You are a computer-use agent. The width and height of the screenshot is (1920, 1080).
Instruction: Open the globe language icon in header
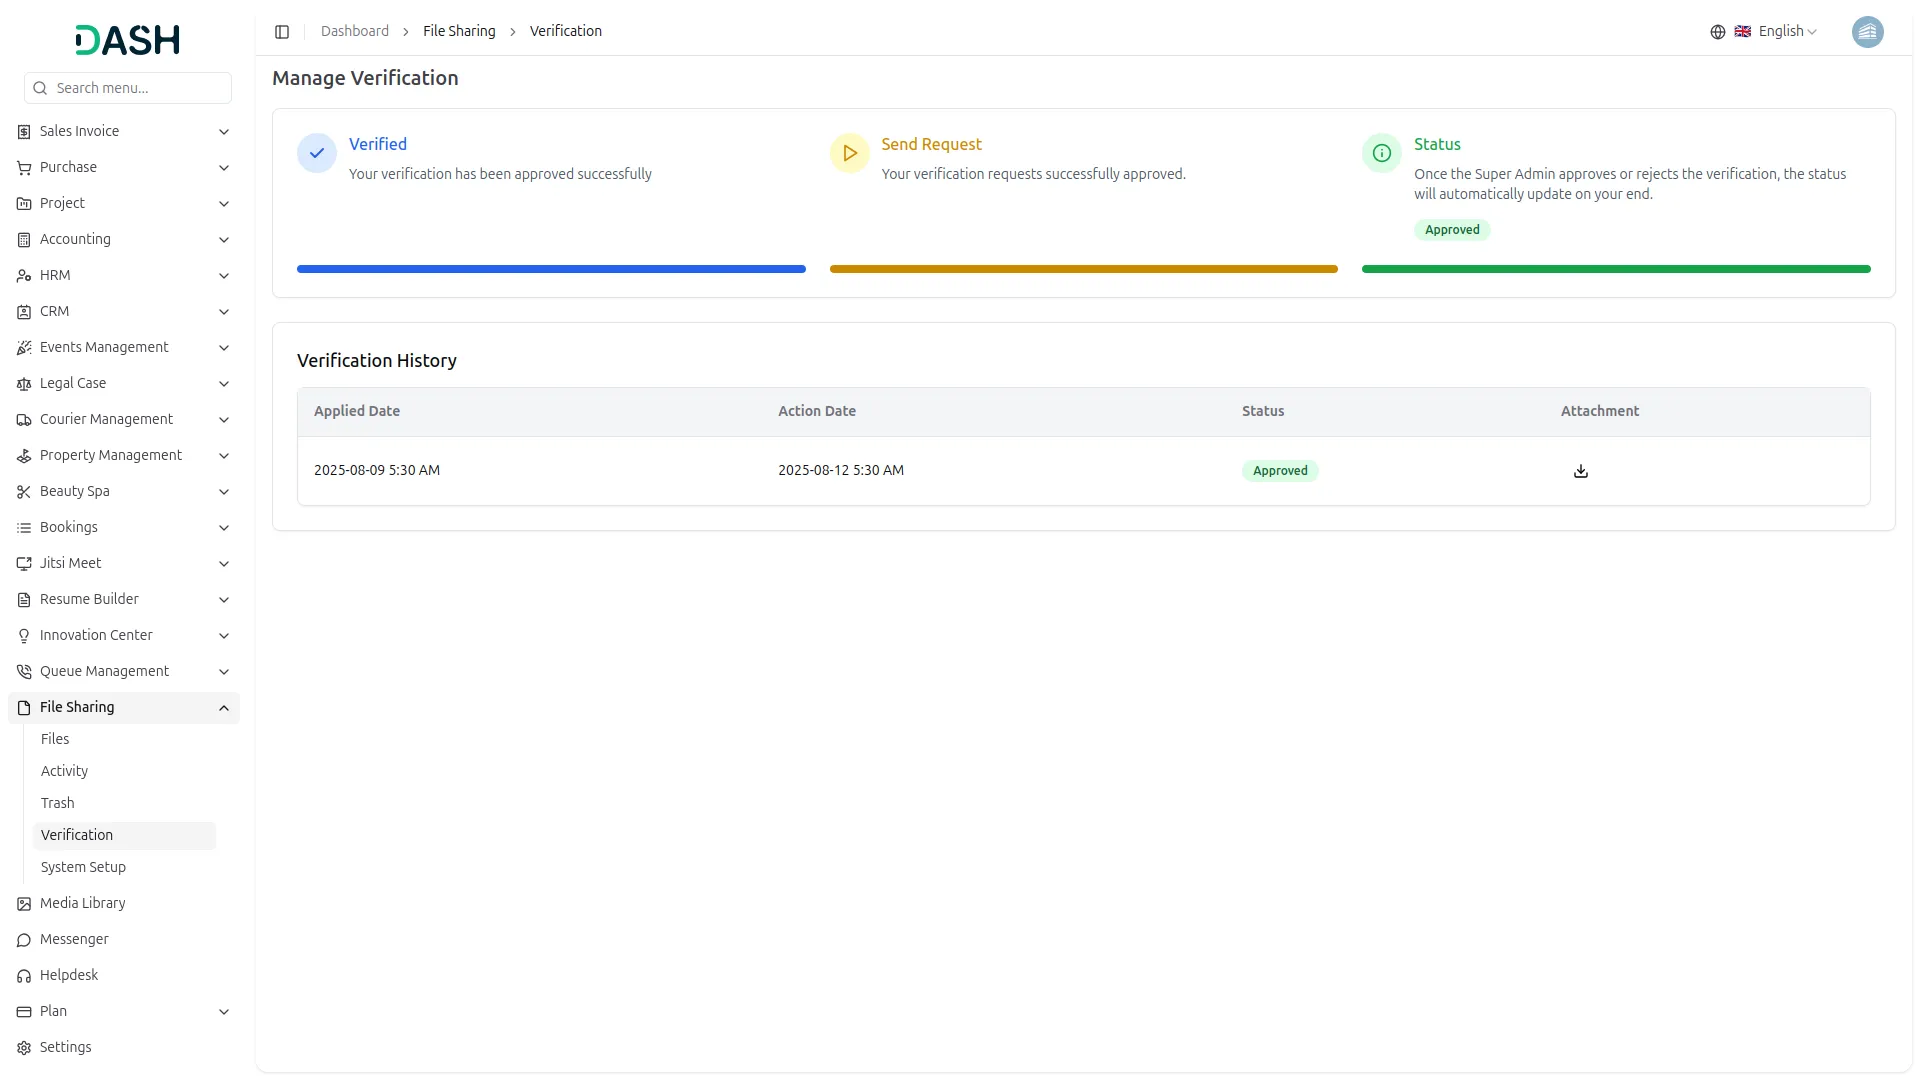(1717, 31)
